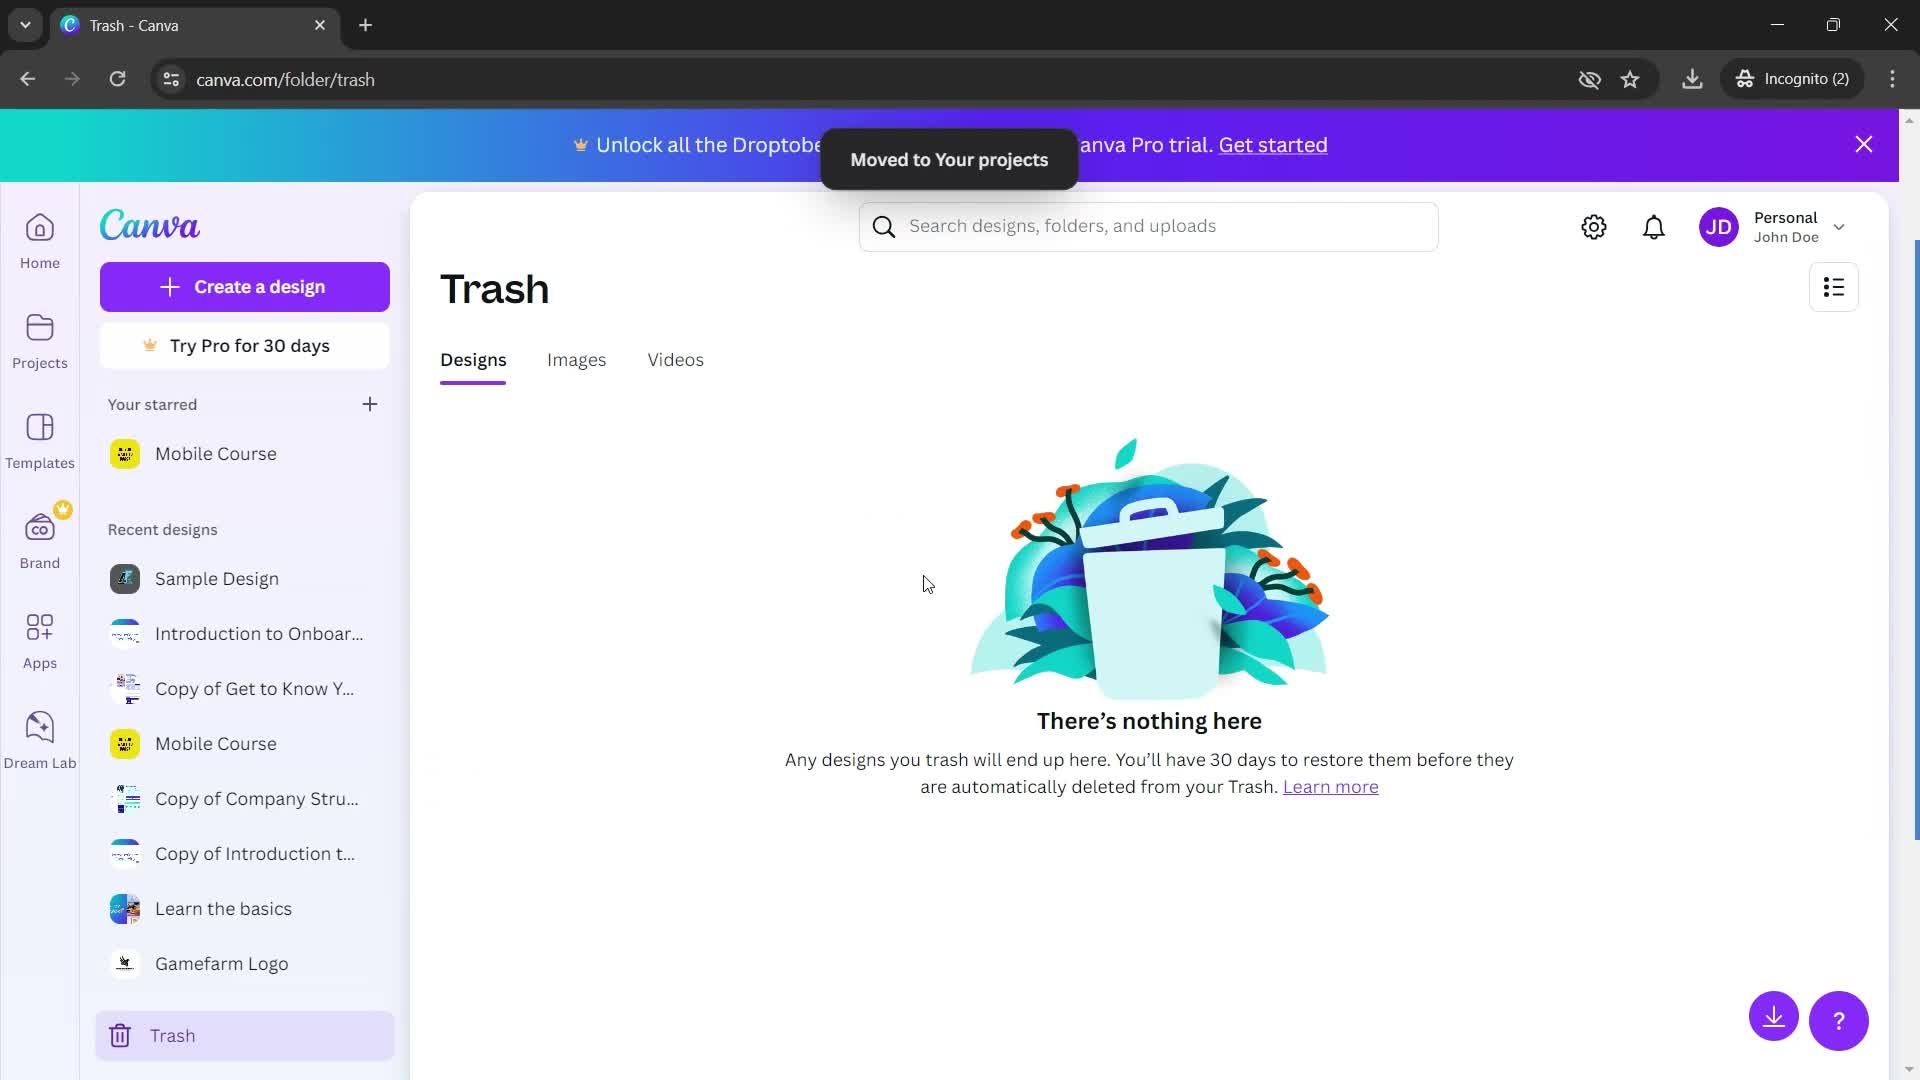
Task: Open the settings gear icon
Action: [x=1594, y=227]
